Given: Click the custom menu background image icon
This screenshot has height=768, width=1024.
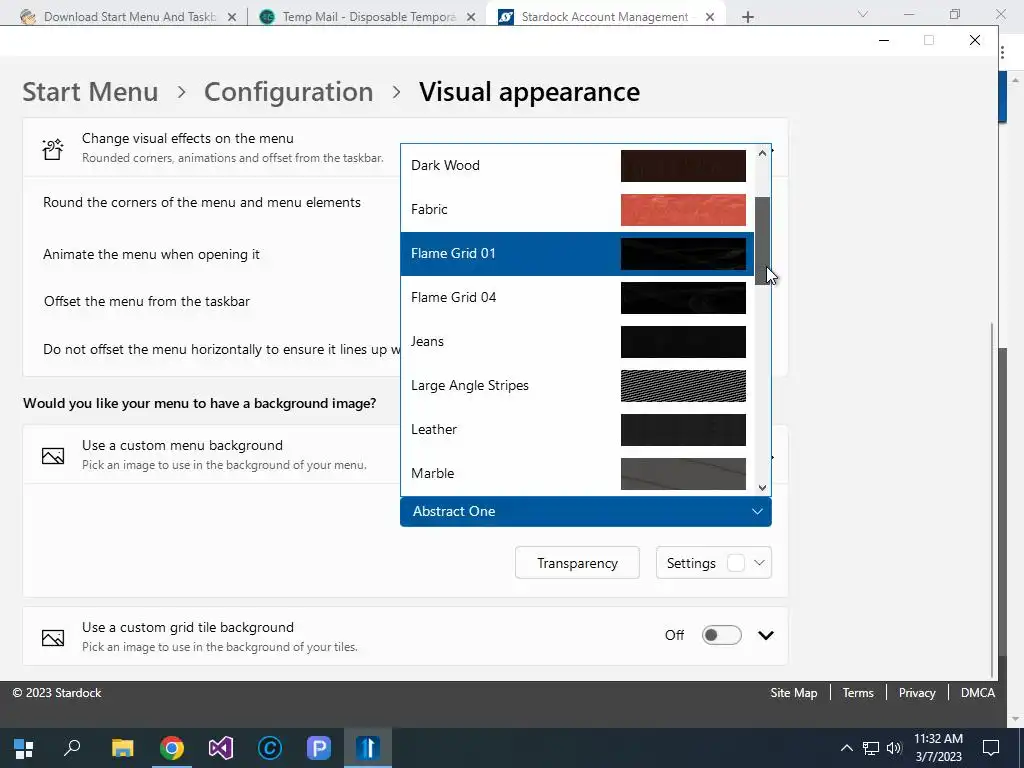Looking at the screenshot, I should click(53, 456).
